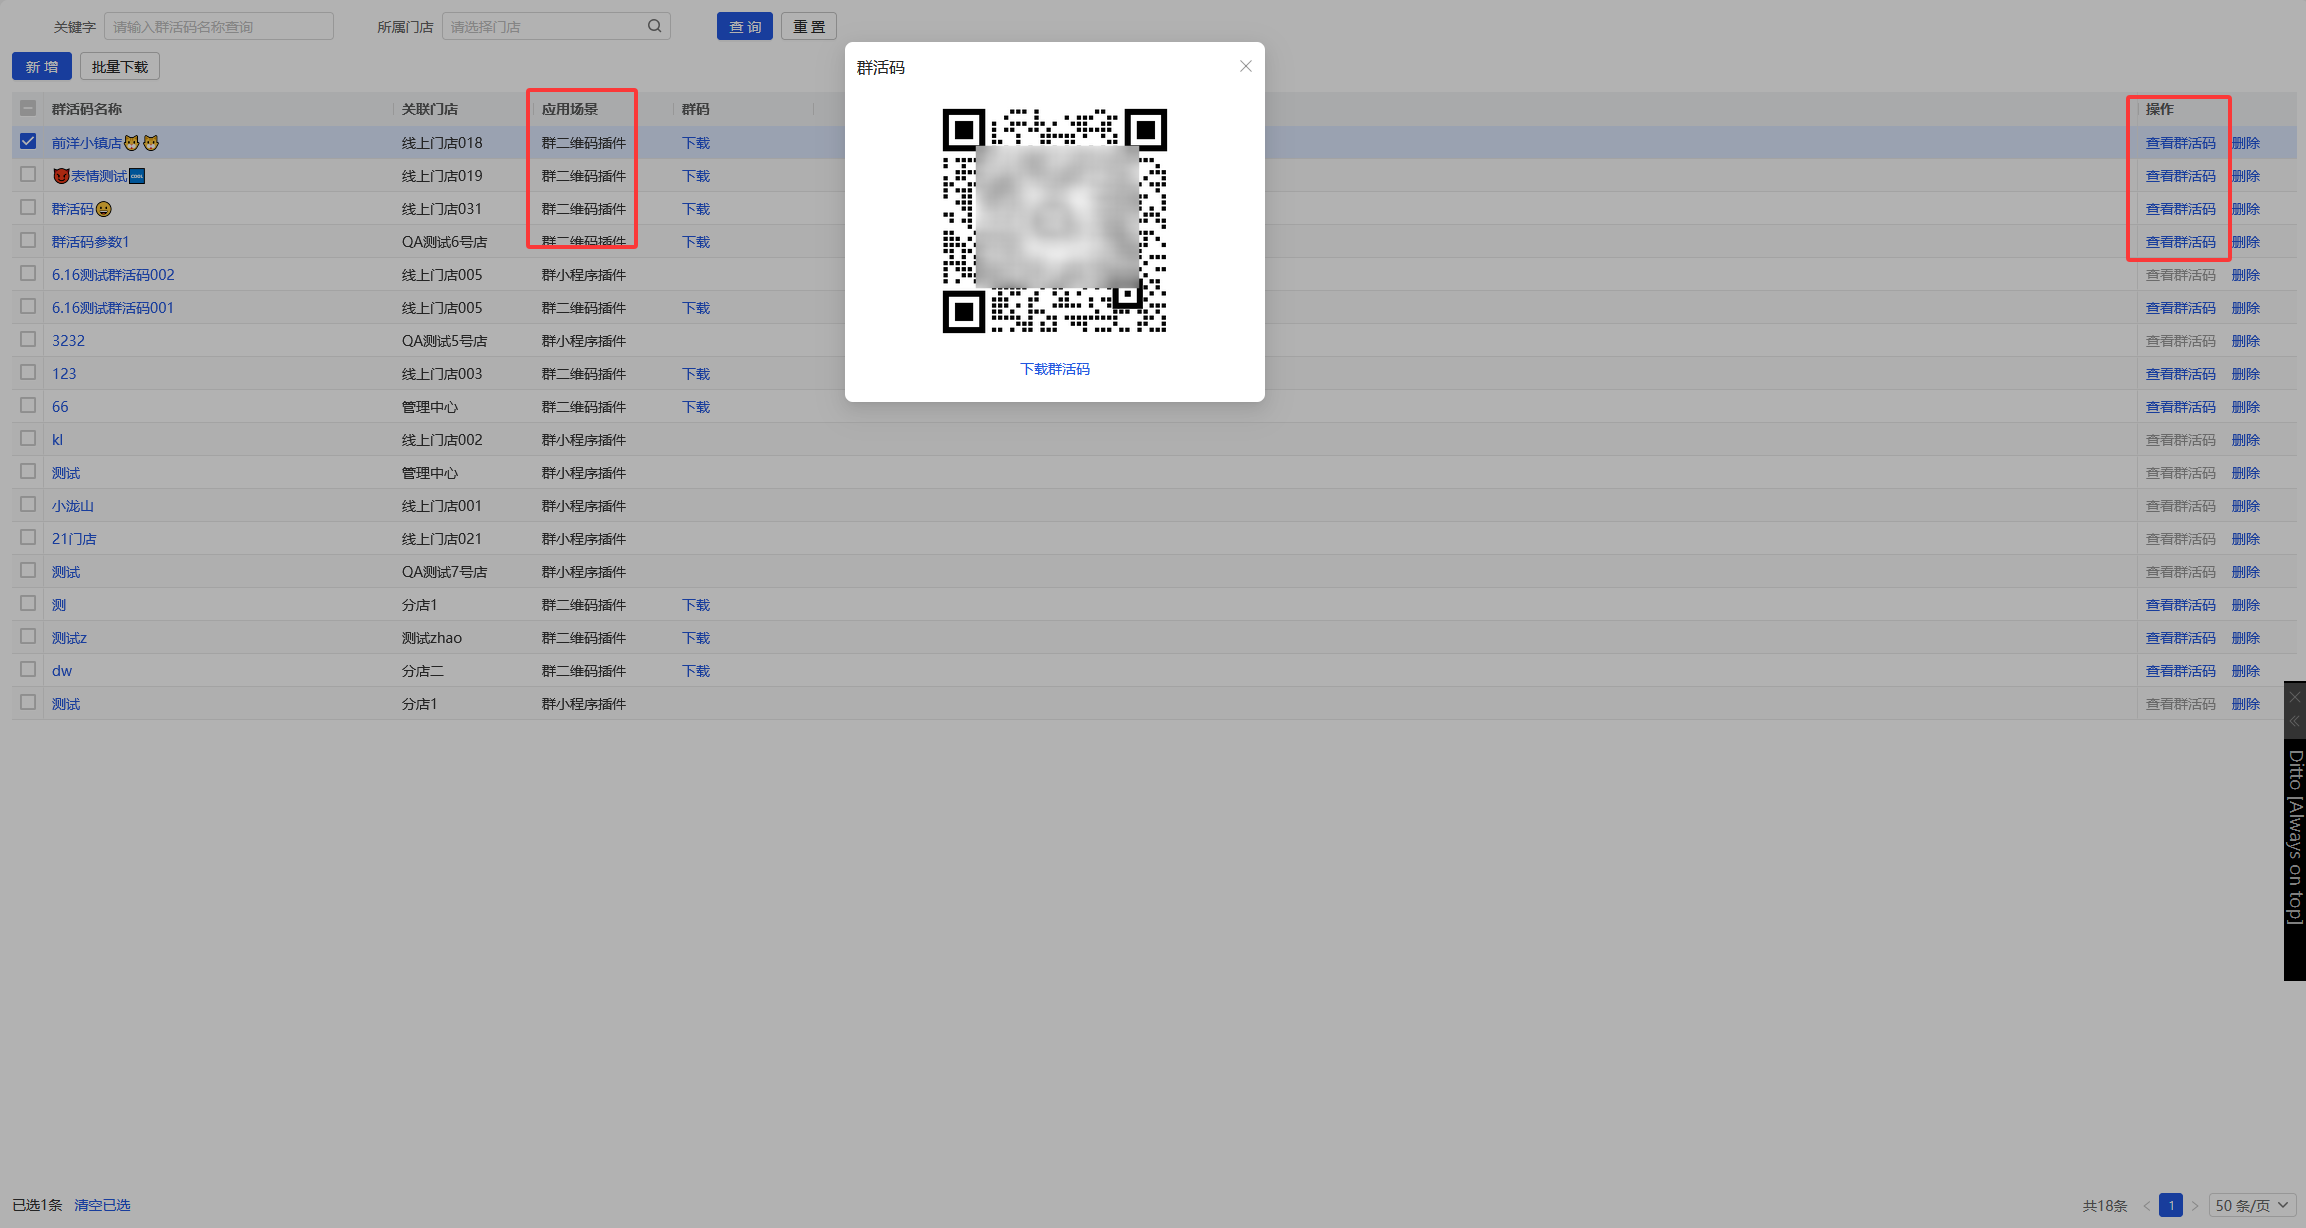Viewport: 2306px width, 1228px height.
Task: Click the Ditto panel collapse chevrons icon
Action: 2295,720
